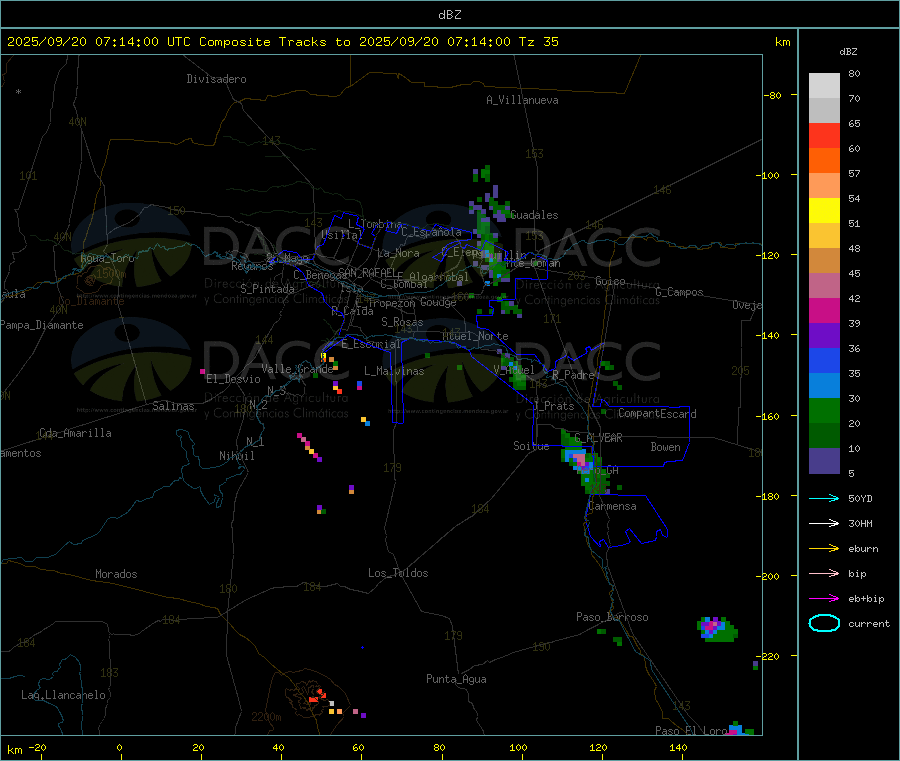
Task: Click the blue 36 dBZ color swatch
Action: [x=824, y=360]
